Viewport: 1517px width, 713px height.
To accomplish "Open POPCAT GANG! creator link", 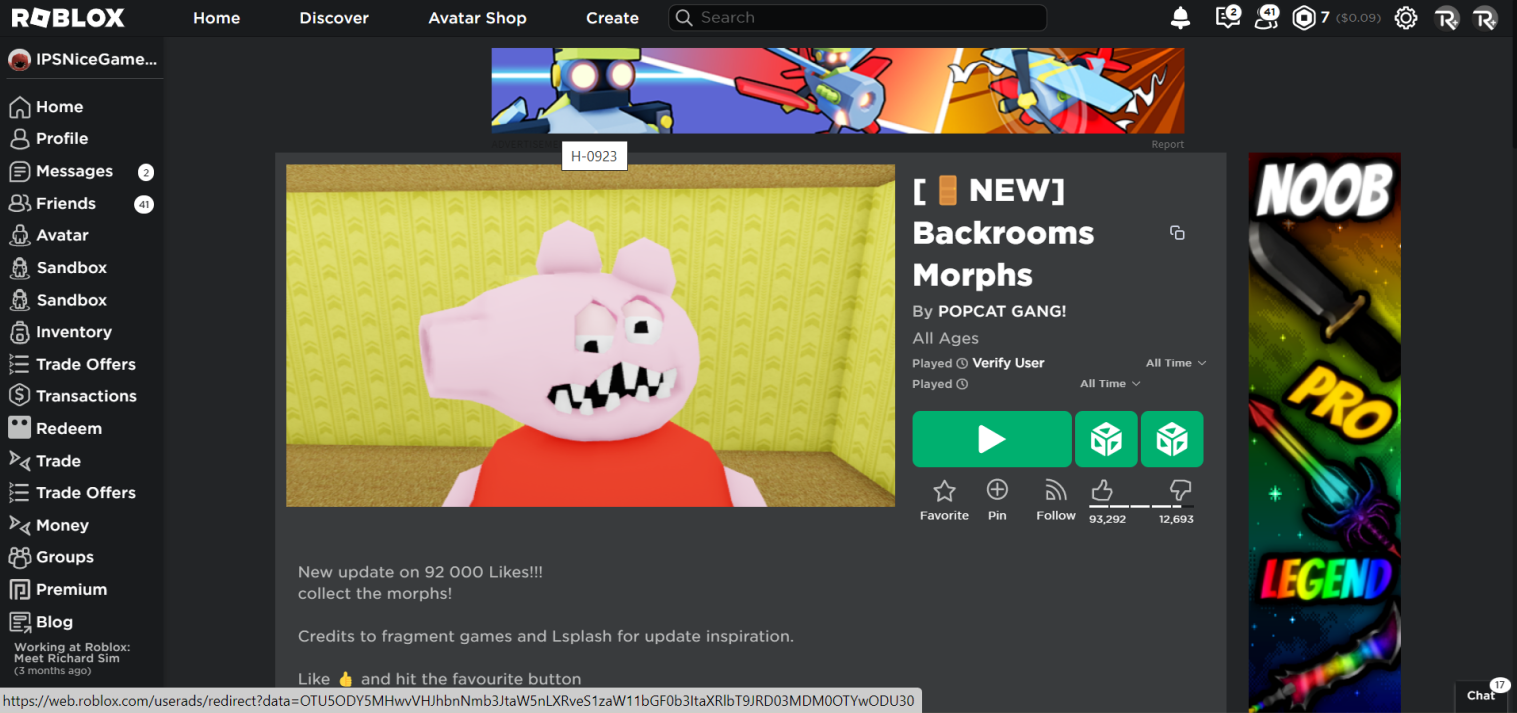I will 1002,311.
